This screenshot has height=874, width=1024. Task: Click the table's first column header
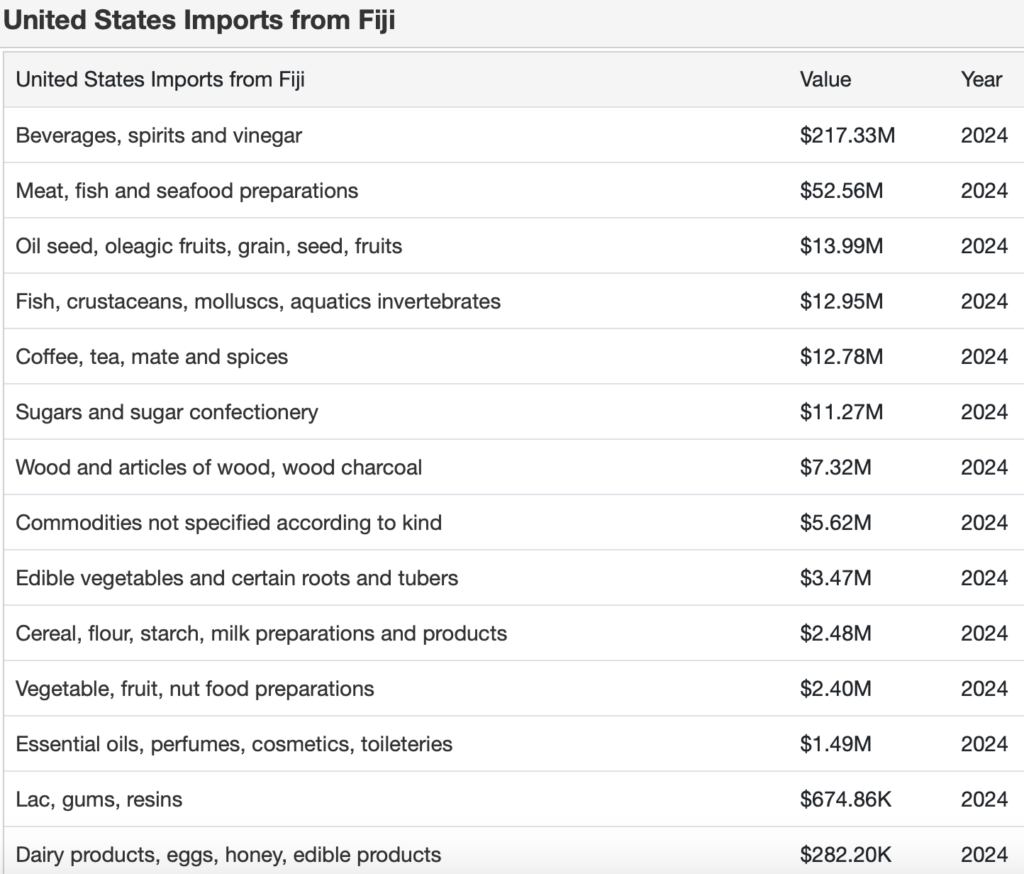pyautogui.click(x=160, y=80)
